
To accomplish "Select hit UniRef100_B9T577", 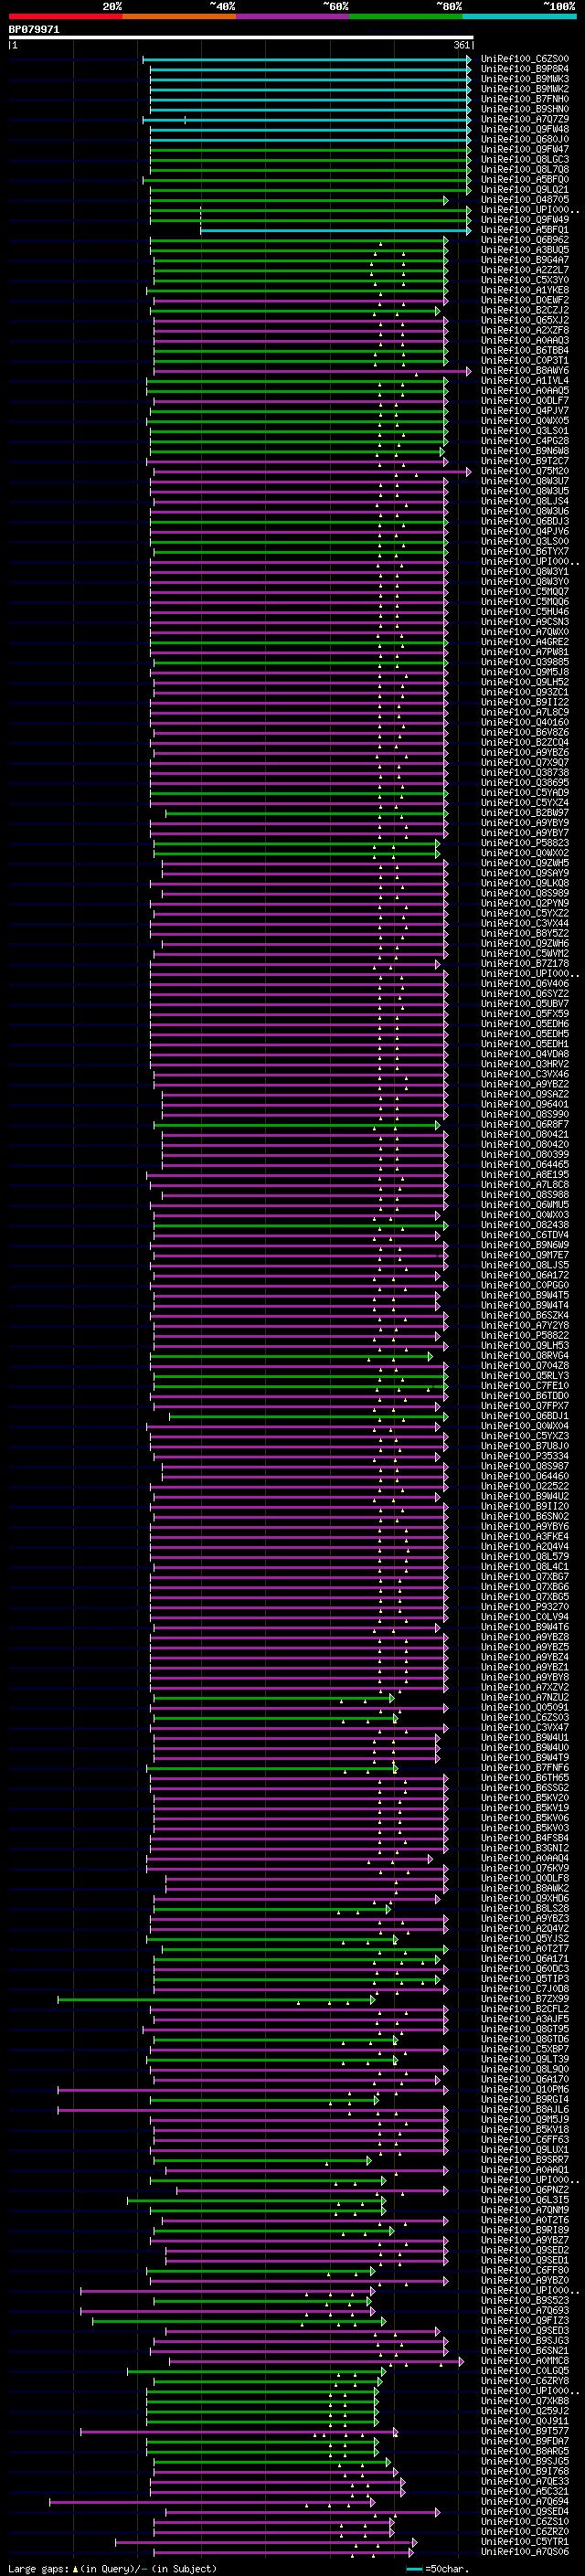I will [x=525, y=2431].
